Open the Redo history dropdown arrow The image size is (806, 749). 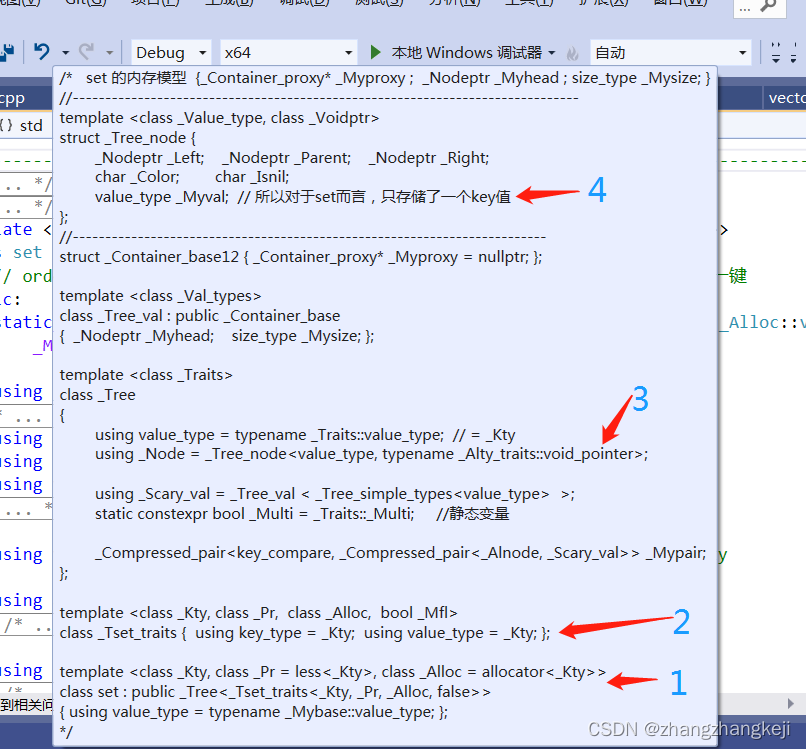[x=109, y=52]
